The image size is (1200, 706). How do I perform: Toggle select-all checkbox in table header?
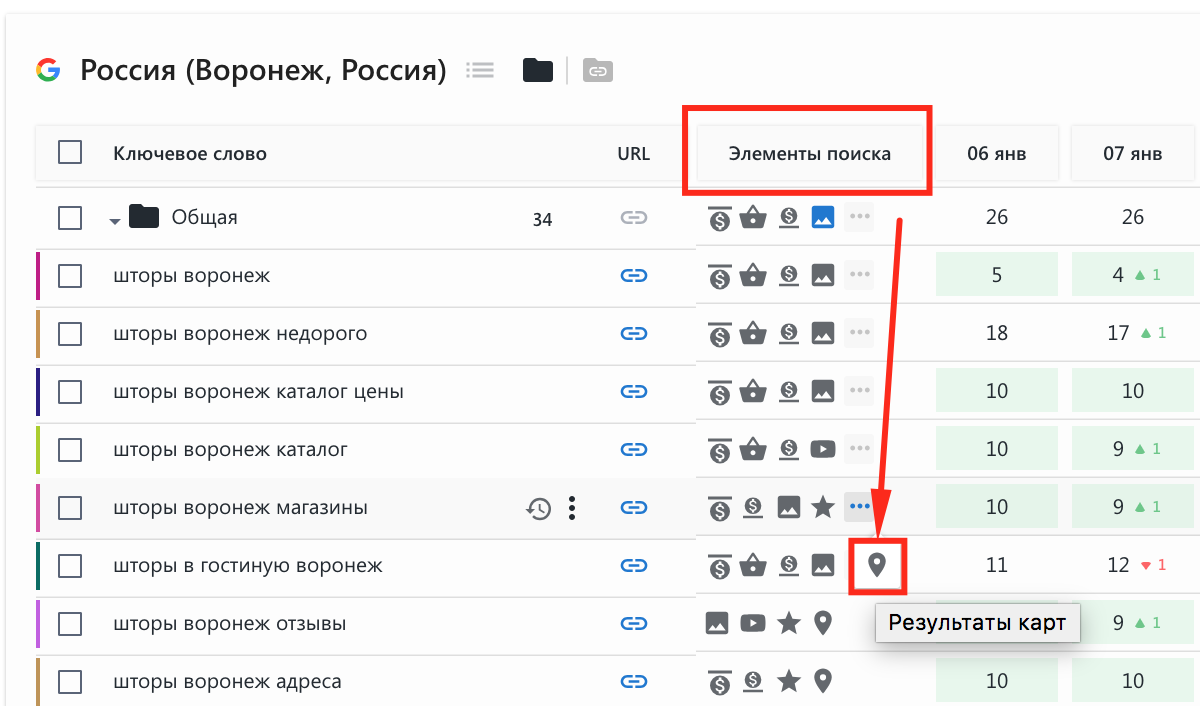click(70, 153)
